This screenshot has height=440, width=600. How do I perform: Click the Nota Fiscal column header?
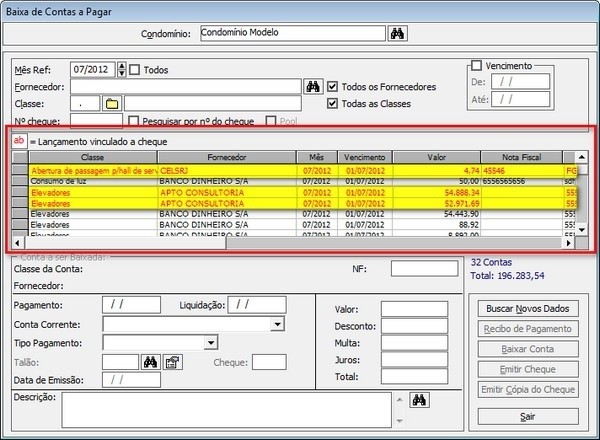tap(522, 157)
